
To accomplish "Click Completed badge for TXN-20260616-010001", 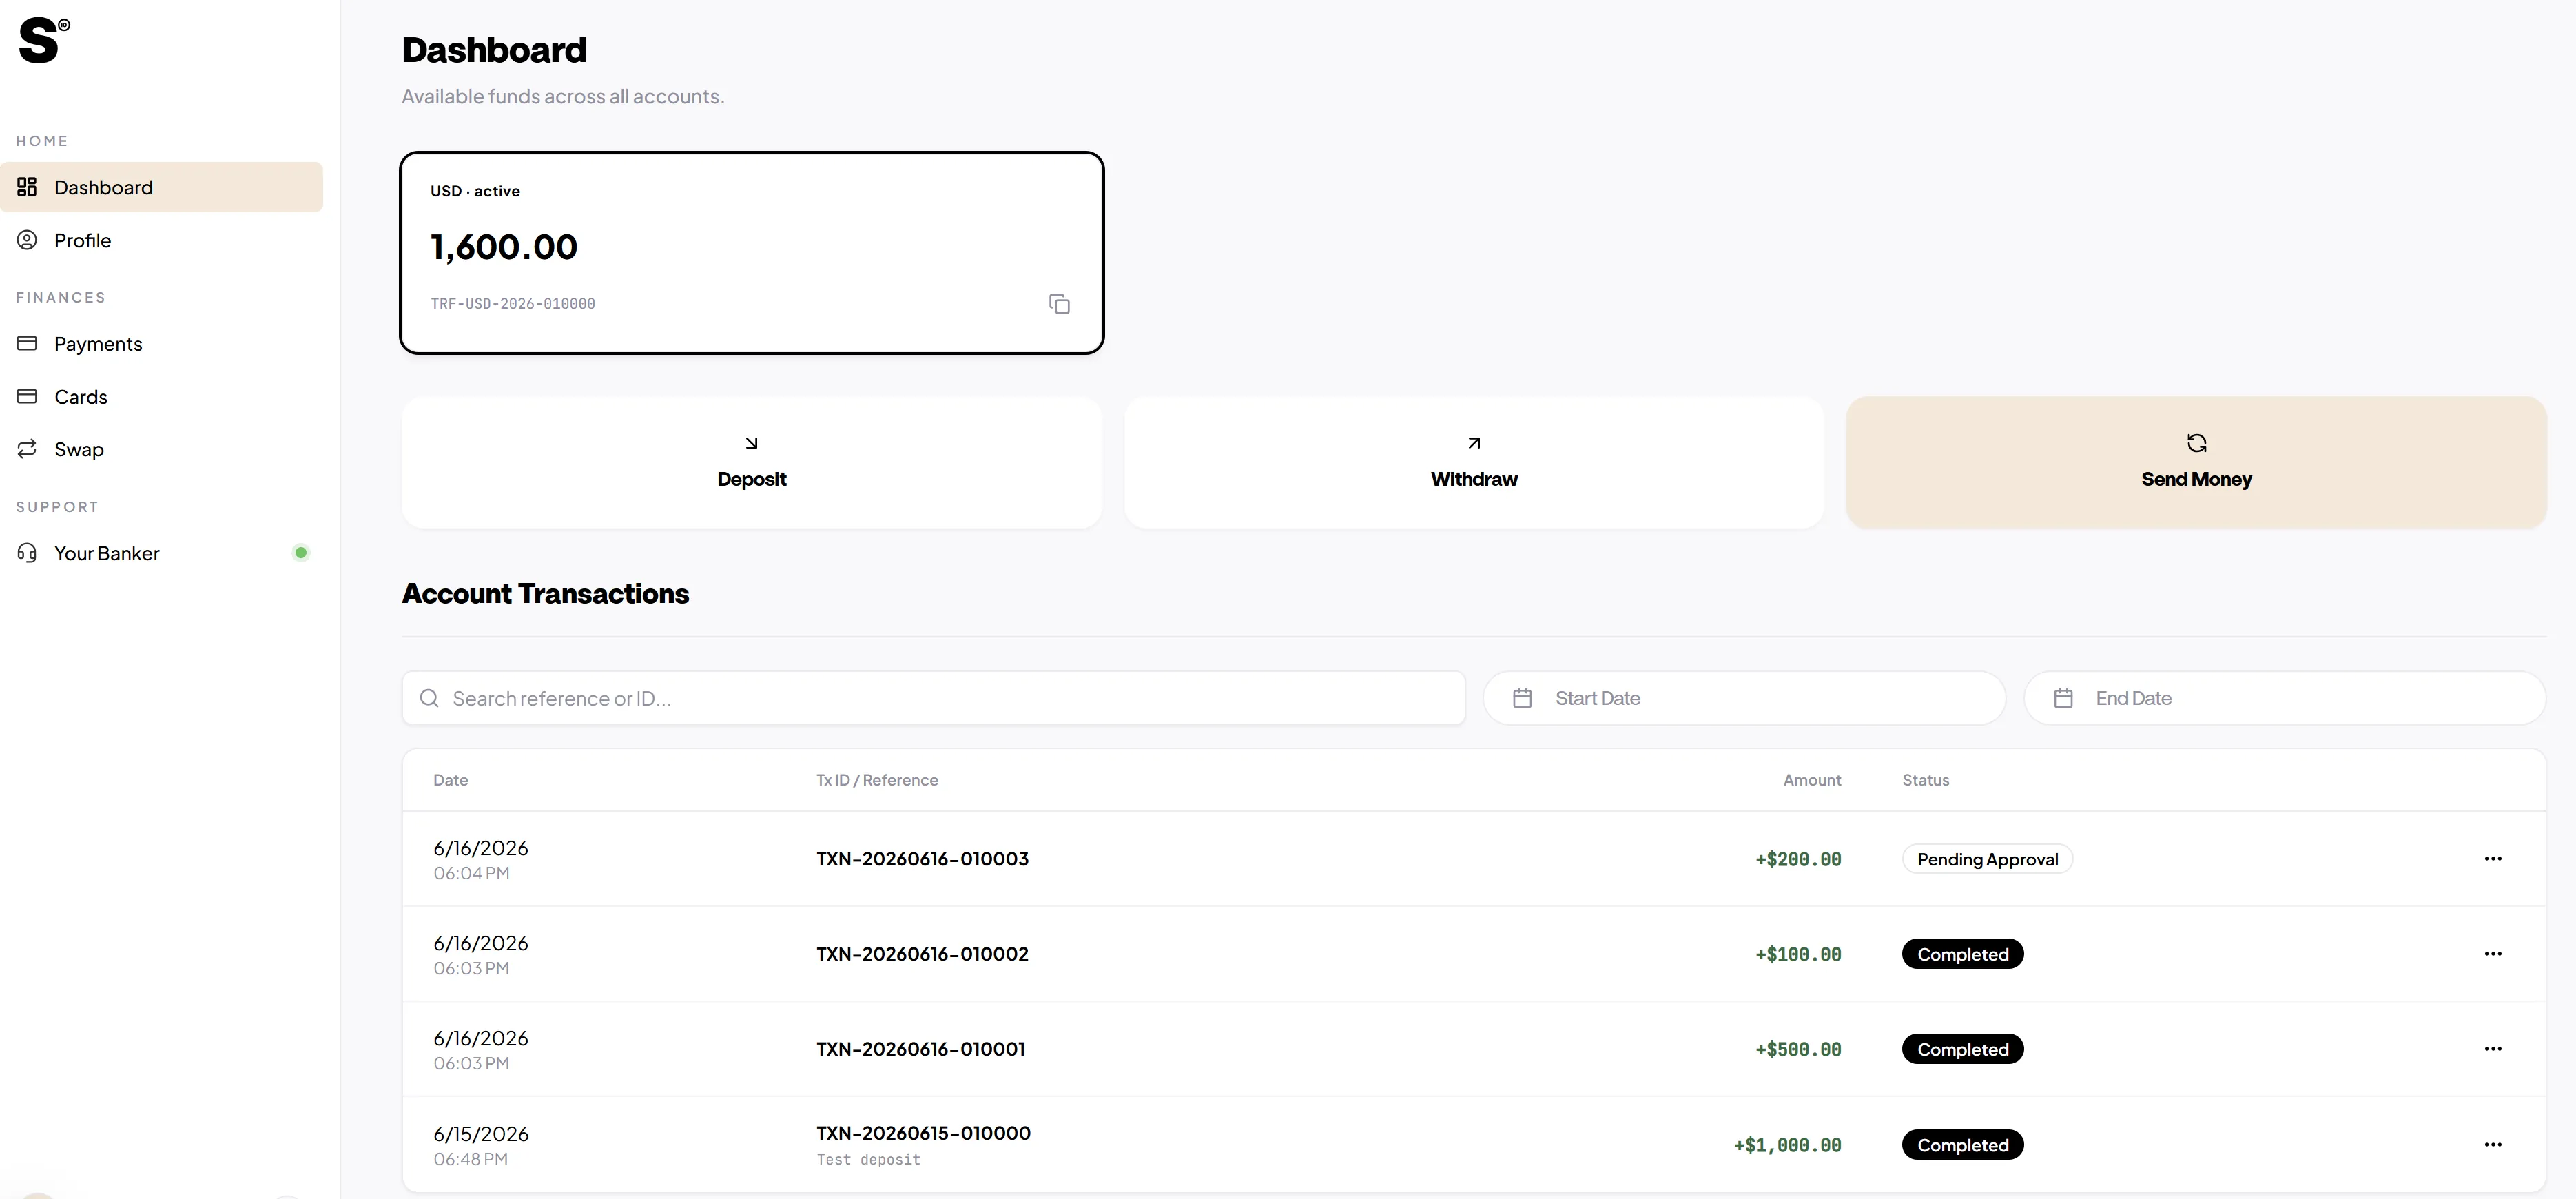I will click(x=1963, y=1049).
